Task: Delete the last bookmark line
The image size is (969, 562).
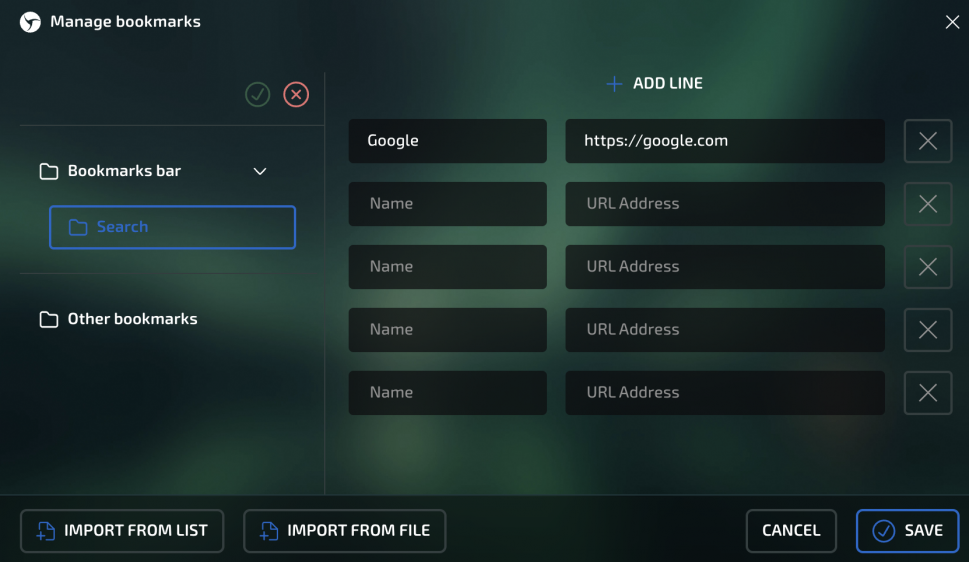Action: click(928, 393)
